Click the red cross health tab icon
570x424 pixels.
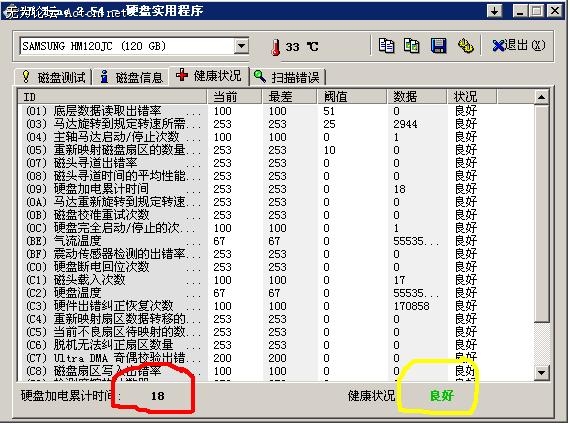pyautogui.click(x=182, y=75)
